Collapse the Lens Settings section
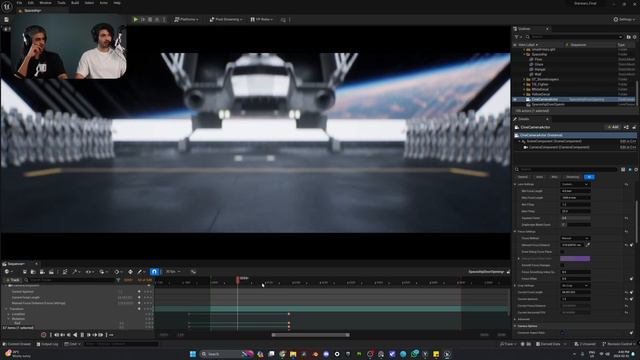This screenshot has width=640, height=360. 516,184
